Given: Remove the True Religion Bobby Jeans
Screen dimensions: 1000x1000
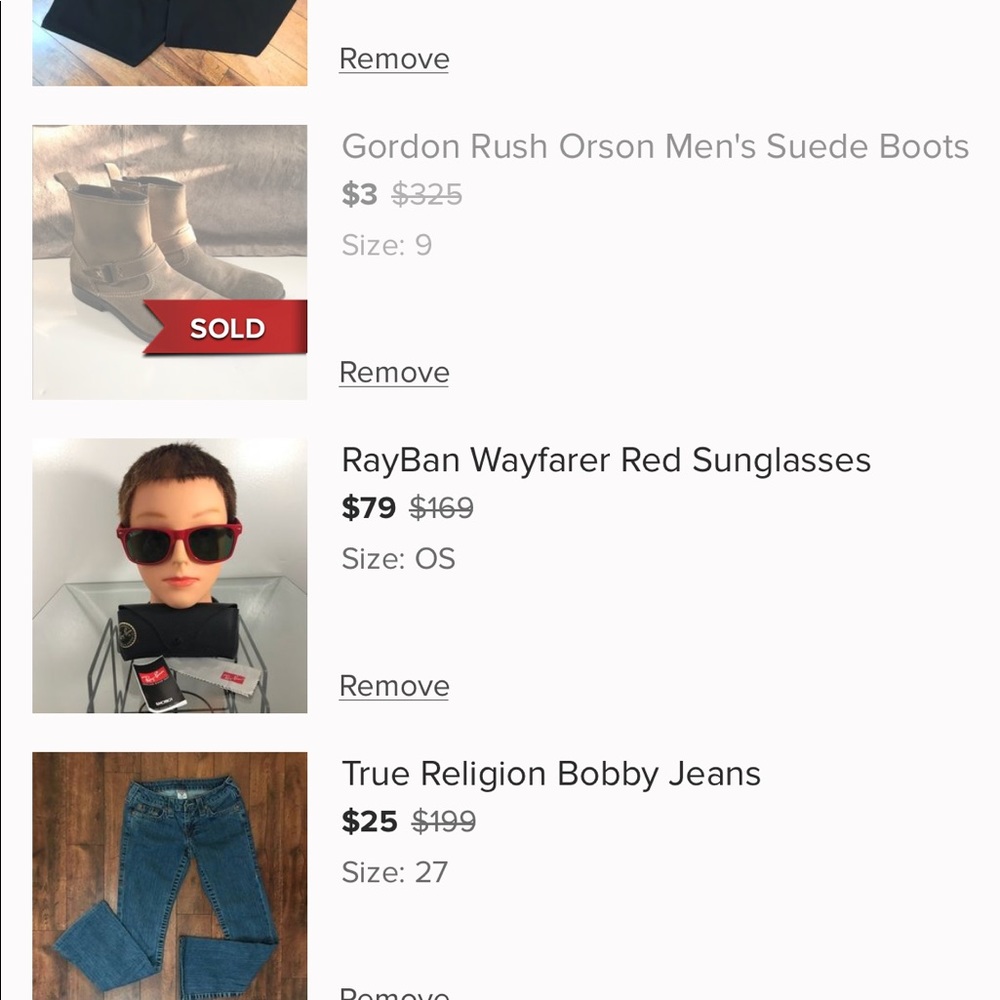Looking at the screenshot, I should [x=393, y=993].
